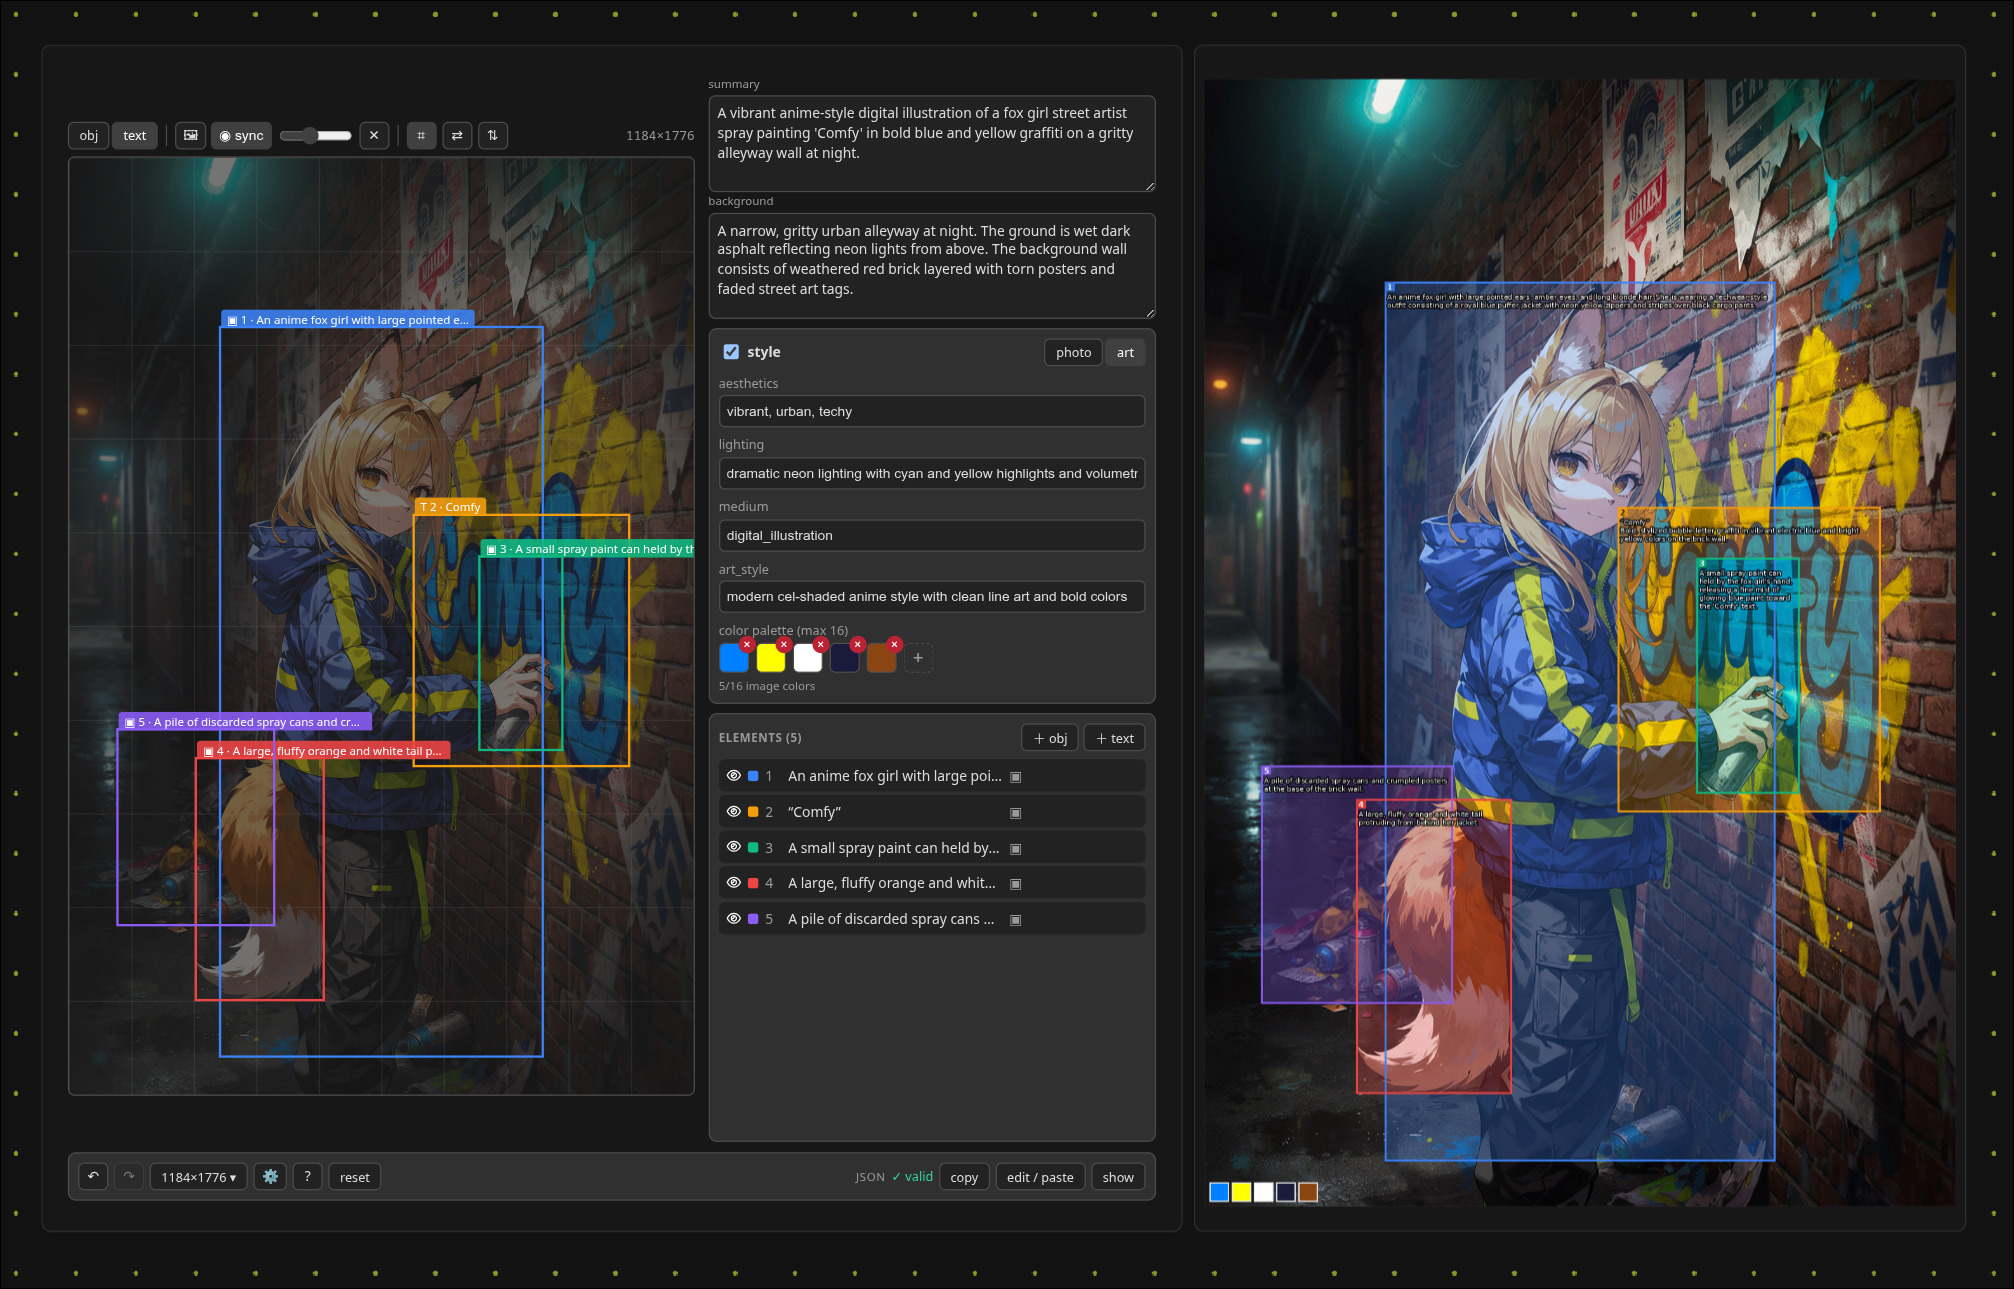Hide the "Comfy" text element via eye icon
This screenshot has width=2014, height=1289.
click(733, 812)
